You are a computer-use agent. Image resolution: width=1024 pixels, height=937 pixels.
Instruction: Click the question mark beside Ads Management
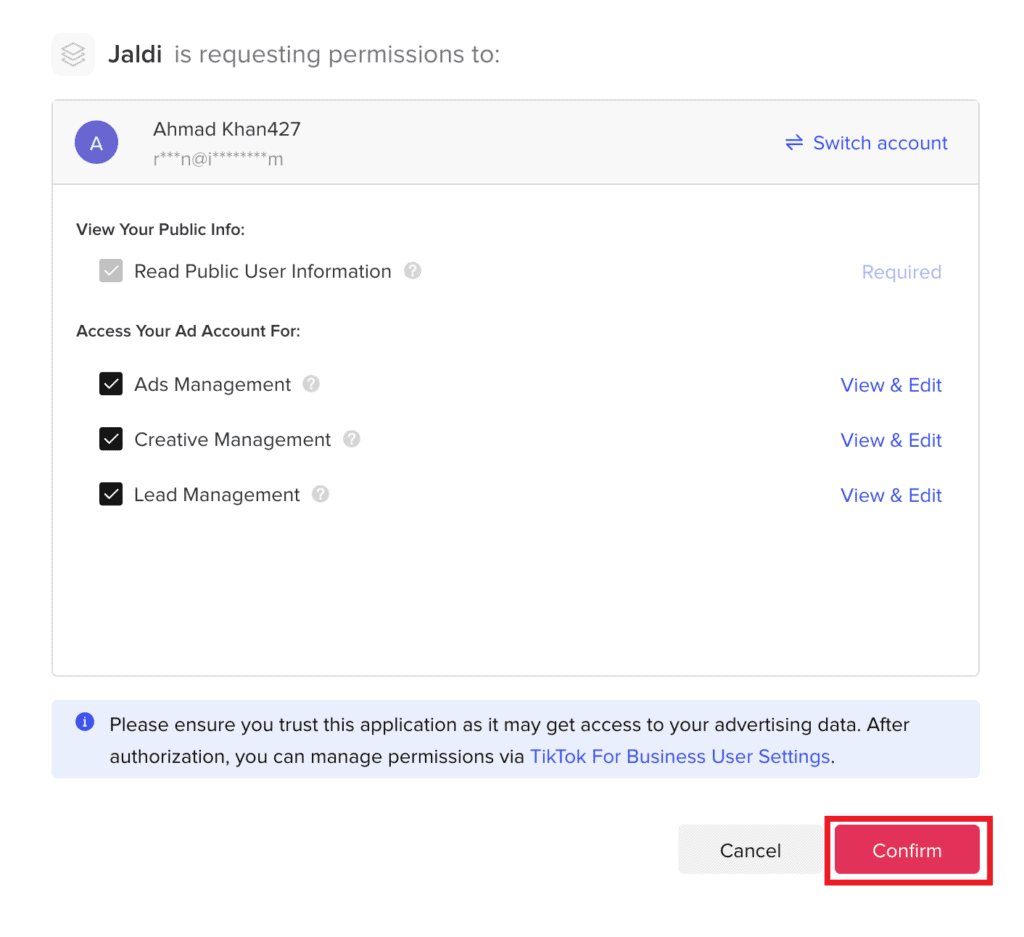click(x=311, y=384)
